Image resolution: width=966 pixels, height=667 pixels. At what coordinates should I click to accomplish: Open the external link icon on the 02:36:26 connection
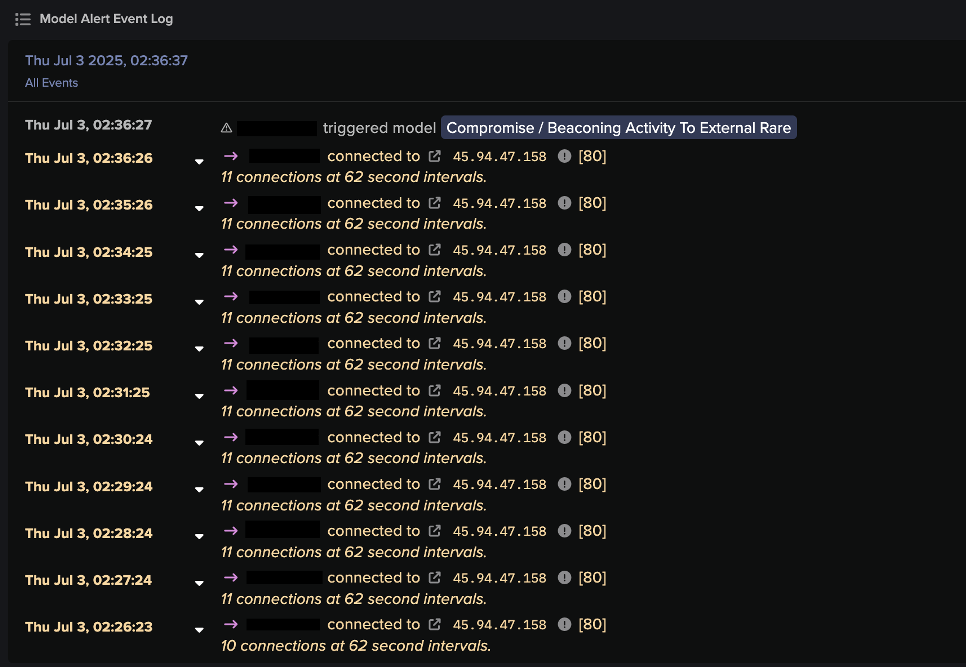(435, 156)
